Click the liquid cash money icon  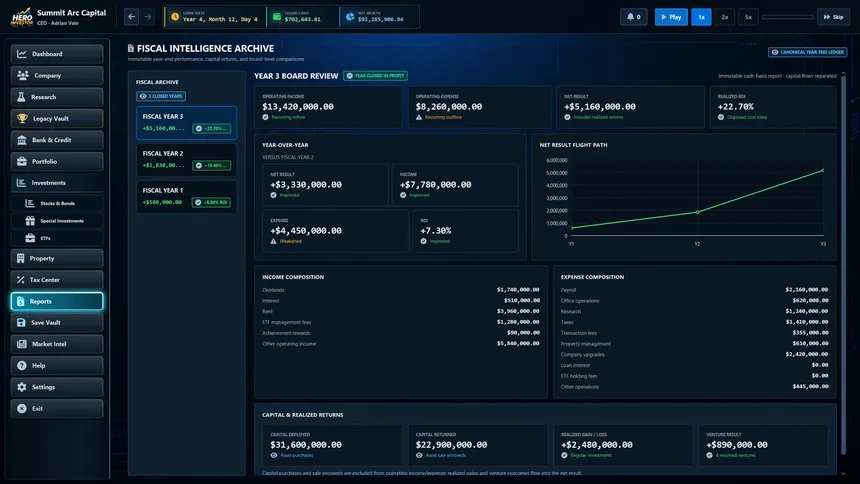tap(277, 17)
